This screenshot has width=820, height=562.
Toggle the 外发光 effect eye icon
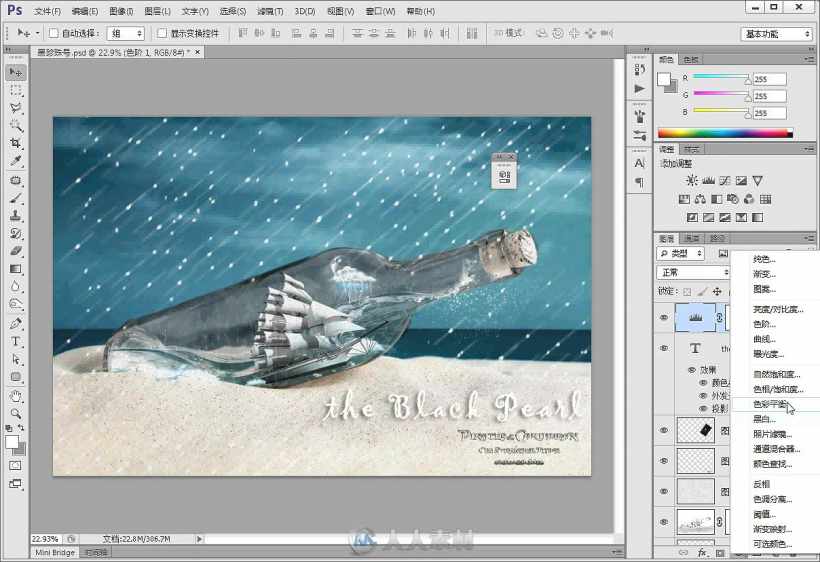point(703,396)
